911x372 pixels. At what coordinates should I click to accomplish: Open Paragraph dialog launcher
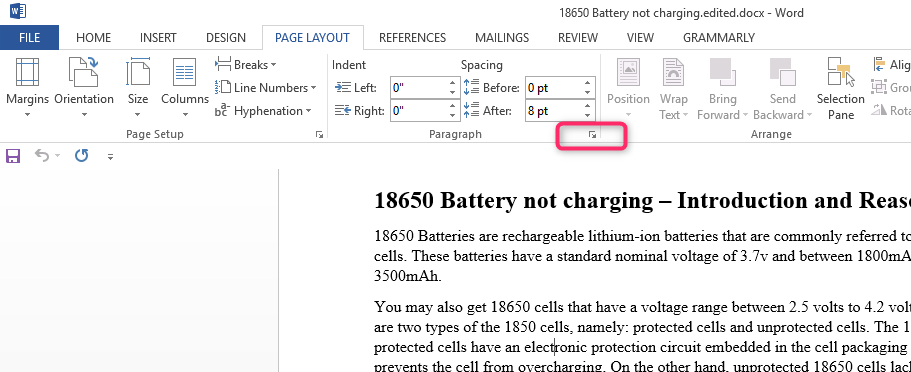coord(592,135)
